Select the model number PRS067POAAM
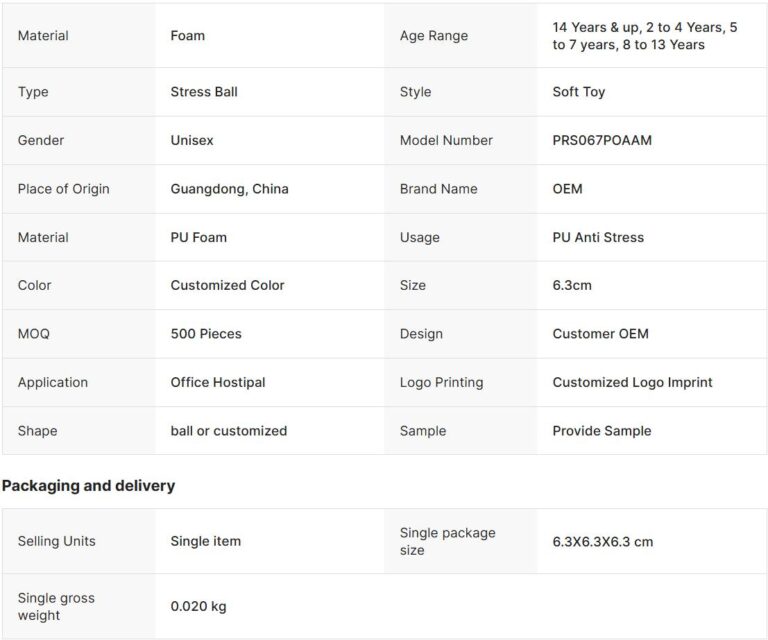Viewport: 768px width, 640px height. point(601,140)
